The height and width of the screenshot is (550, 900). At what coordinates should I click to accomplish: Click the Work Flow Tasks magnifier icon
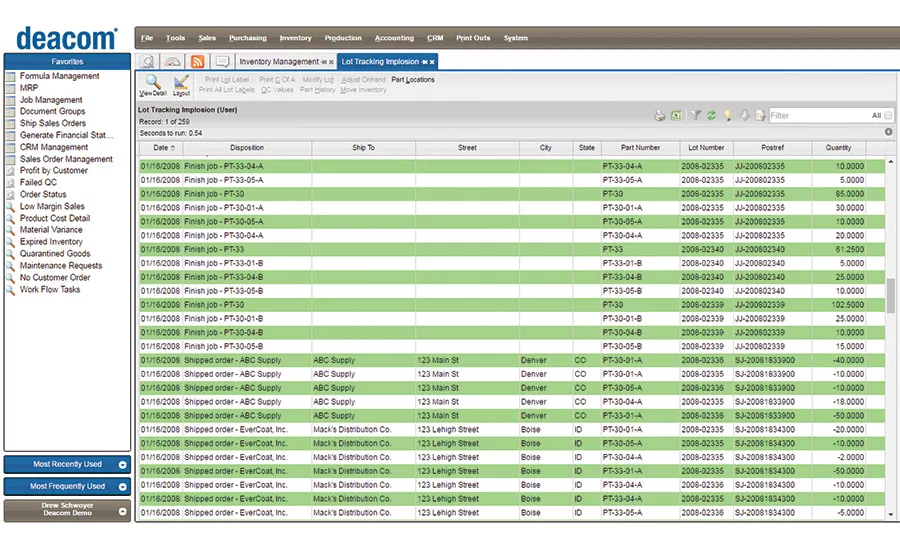tap(10, 289)
